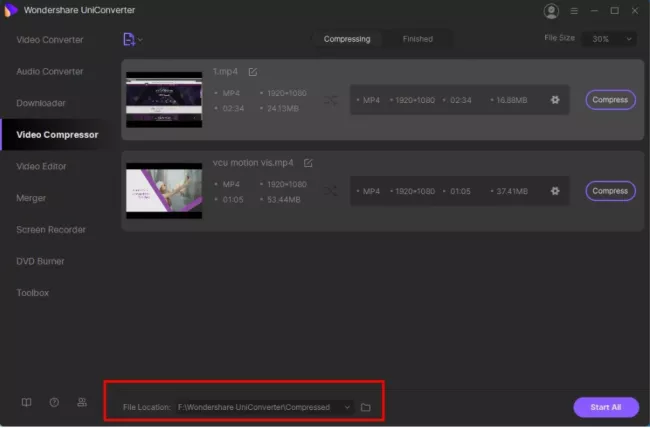650x428 pixels.
Task: Click the Wondershare UniConverter logo
Action: pos(11,10)
